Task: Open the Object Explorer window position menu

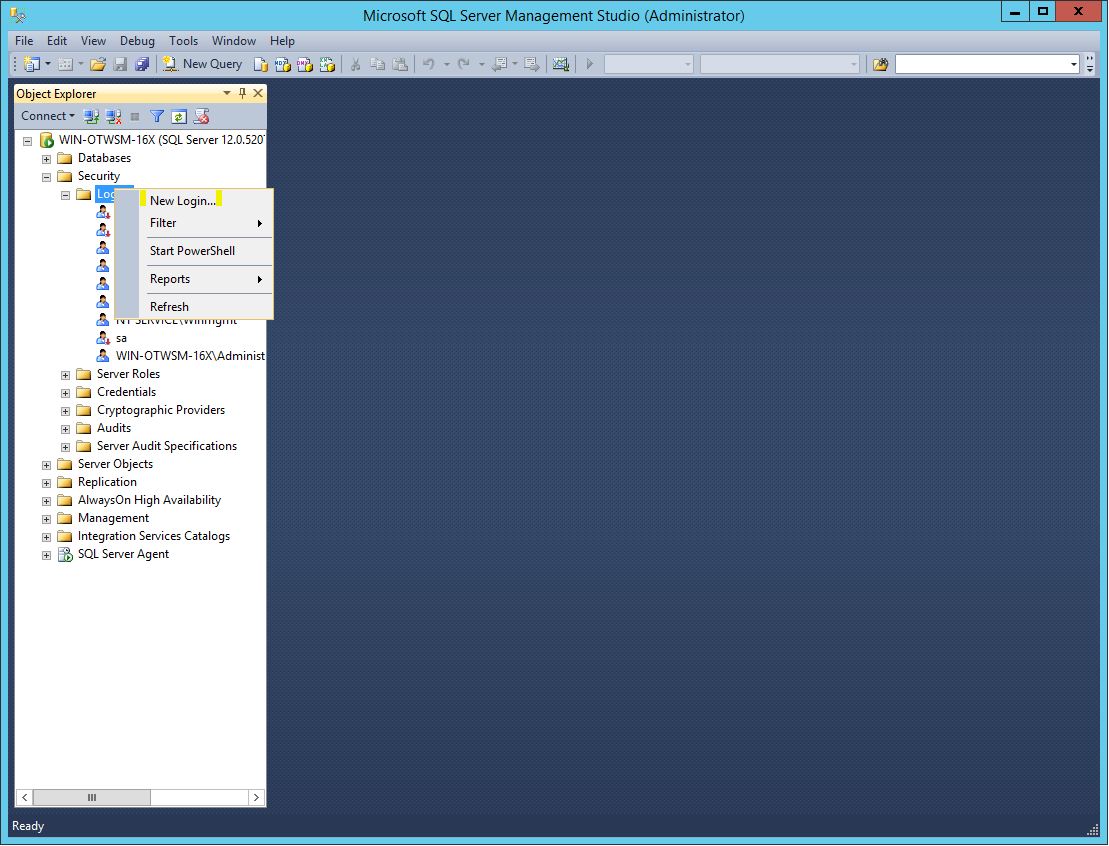Action: tap(227, 93)
